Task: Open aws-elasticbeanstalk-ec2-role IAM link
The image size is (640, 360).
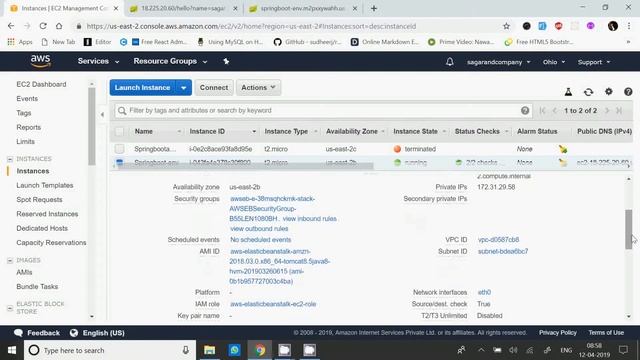Action: tap(273, 304)
